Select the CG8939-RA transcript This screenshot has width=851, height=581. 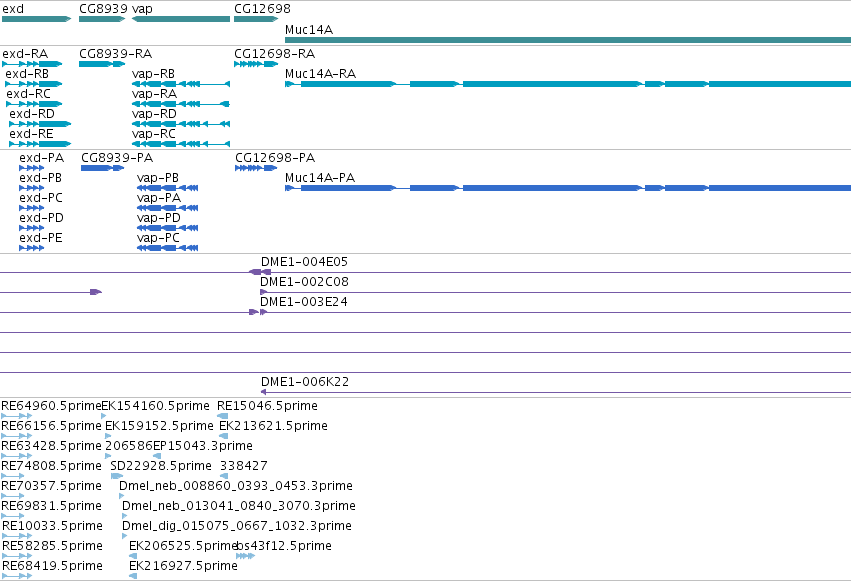102,64
